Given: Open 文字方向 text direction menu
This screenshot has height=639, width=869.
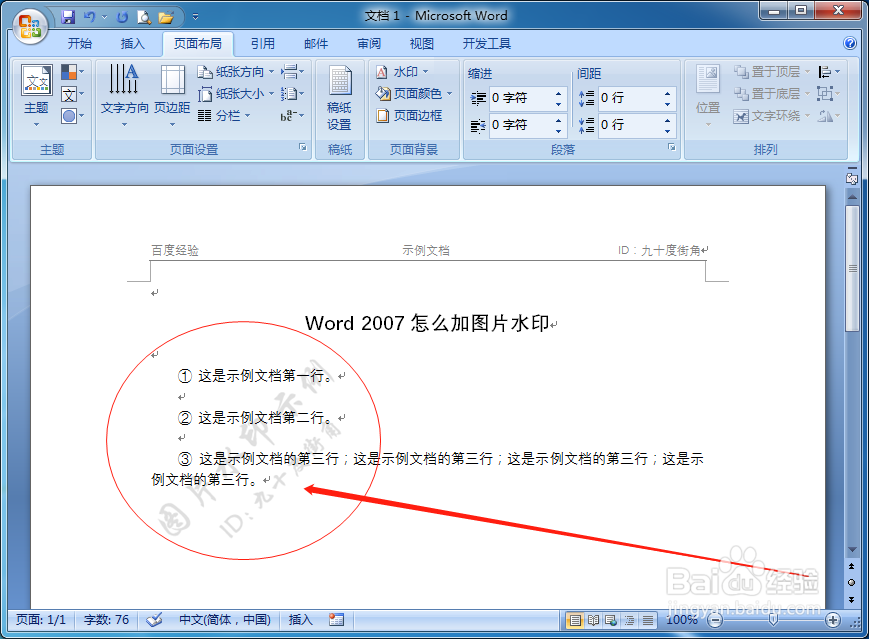Looking at the screenshot, I should pyautogui.click(x=125, y=95).
